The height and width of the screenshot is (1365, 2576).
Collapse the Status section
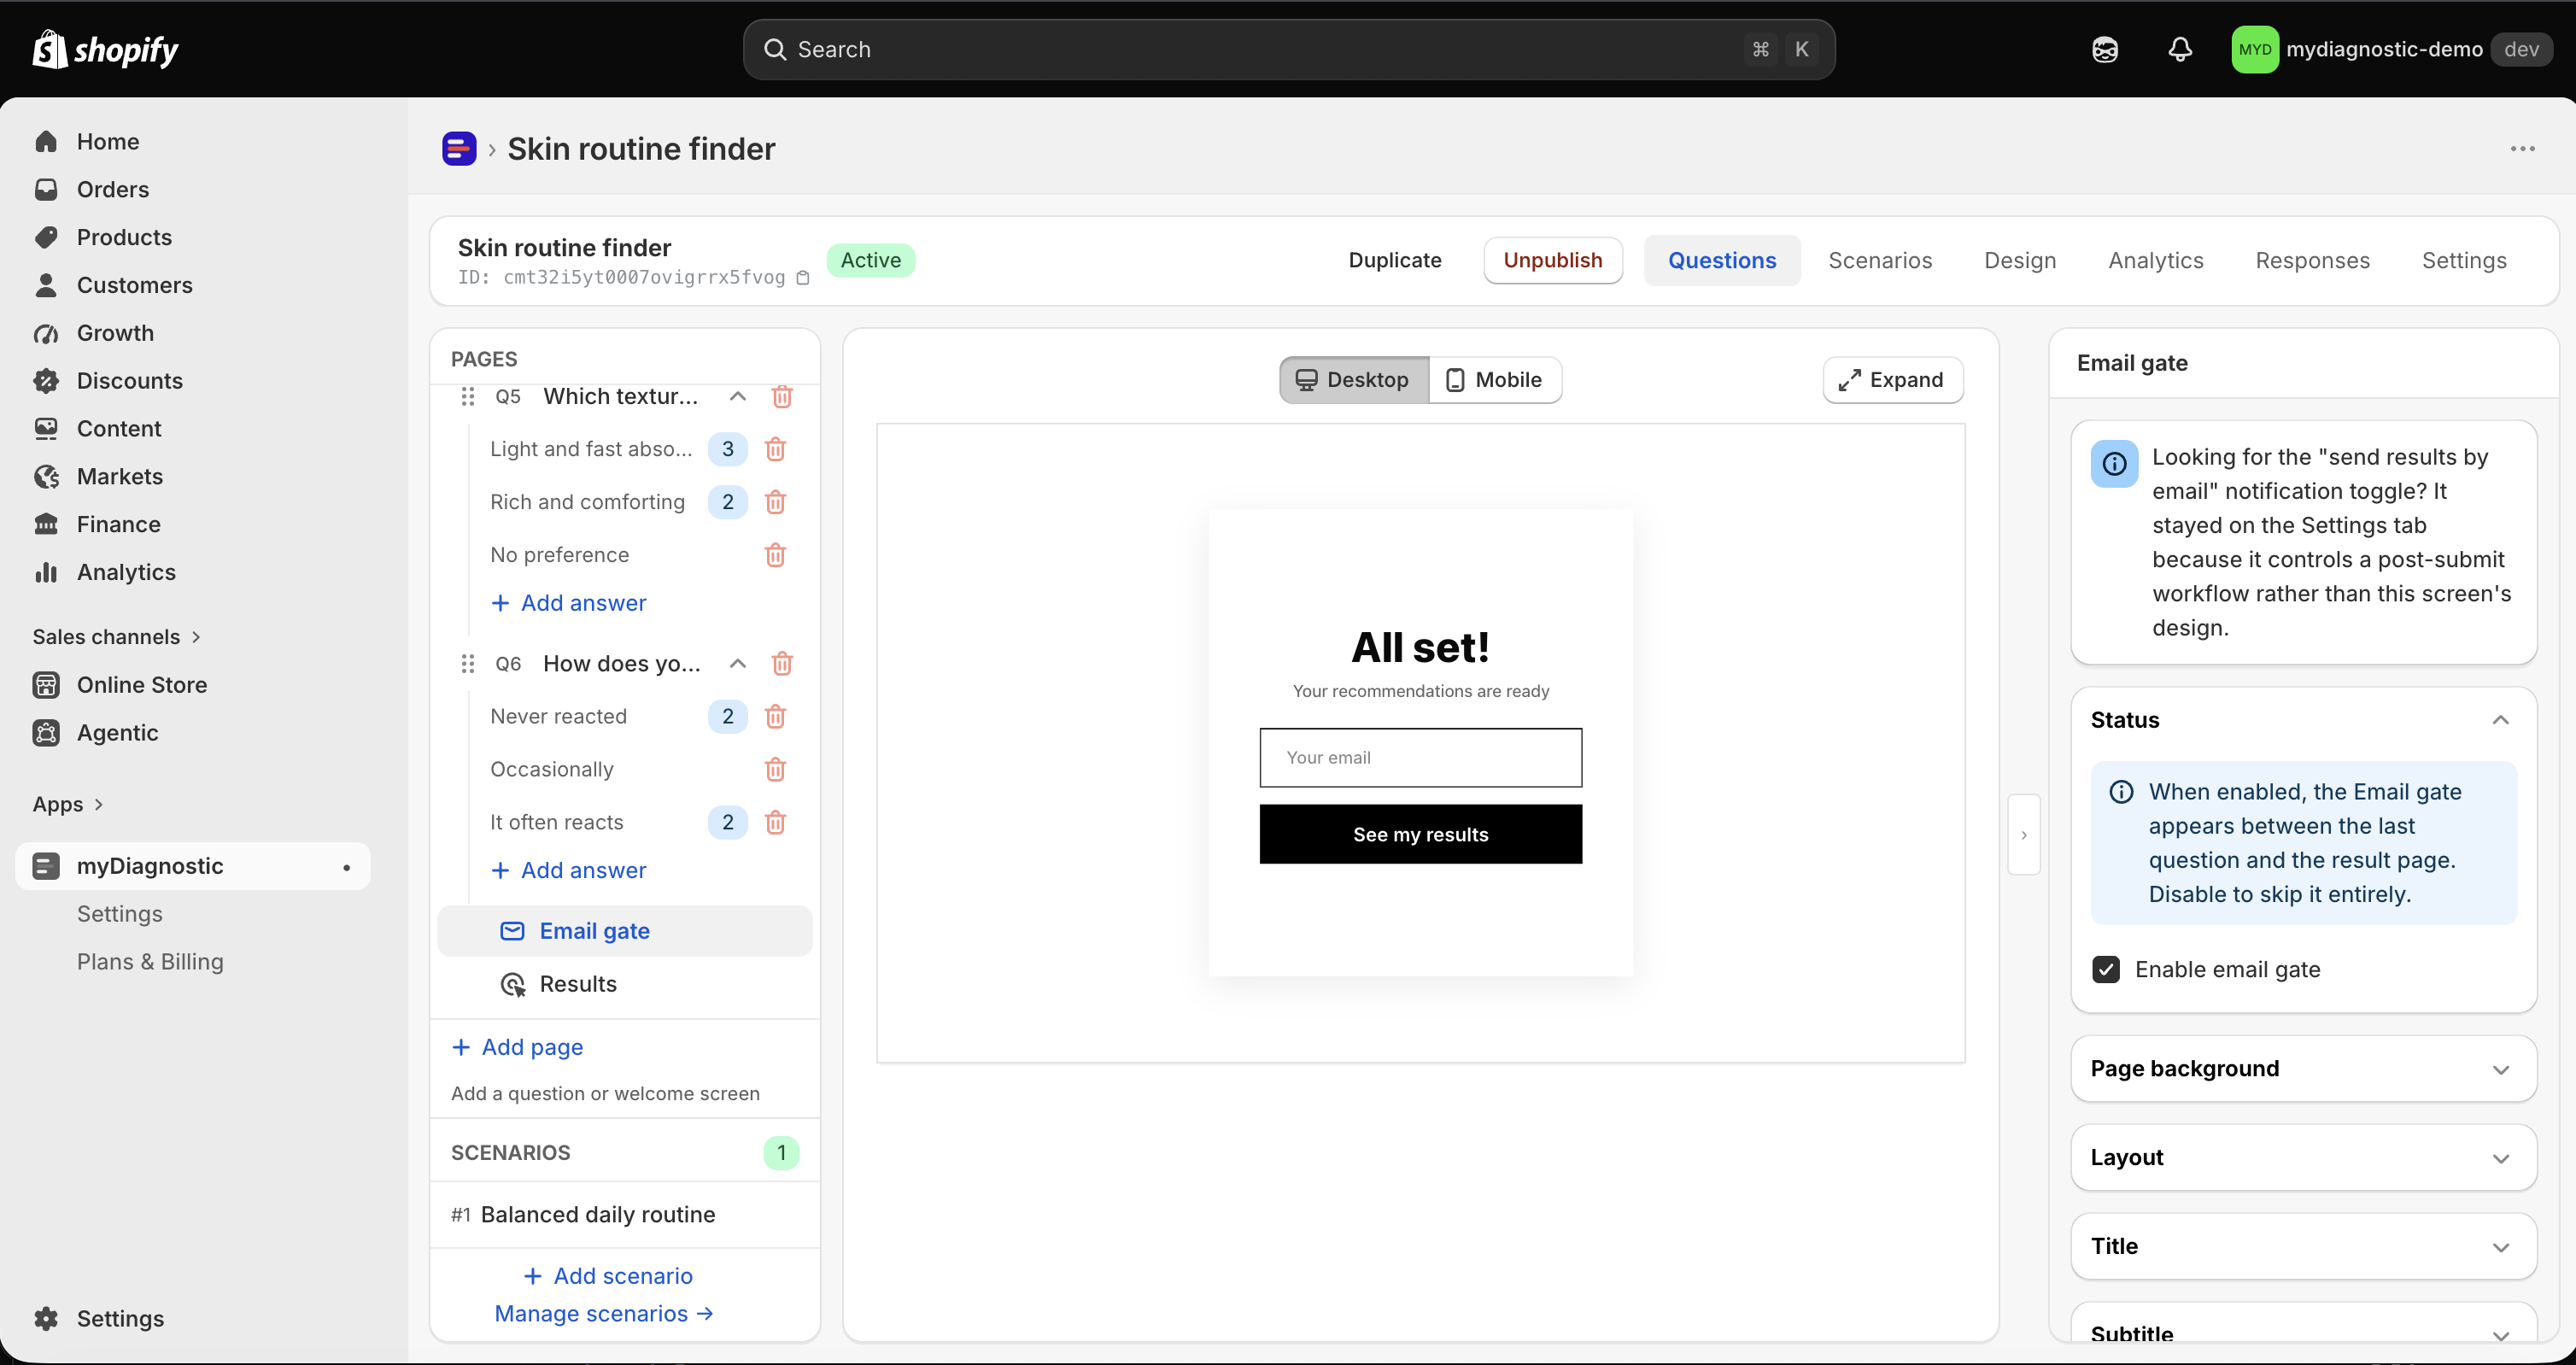click(2501, 720)
